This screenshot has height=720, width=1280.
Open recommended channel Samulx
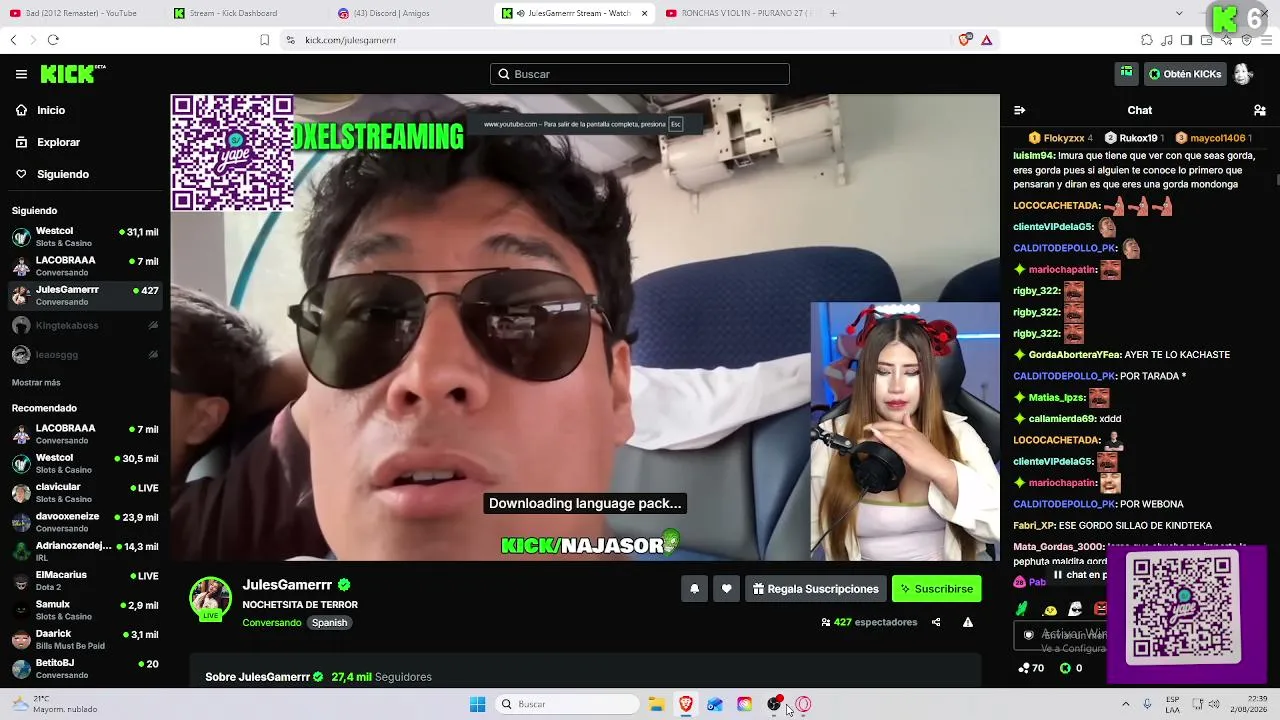point(85,610)
